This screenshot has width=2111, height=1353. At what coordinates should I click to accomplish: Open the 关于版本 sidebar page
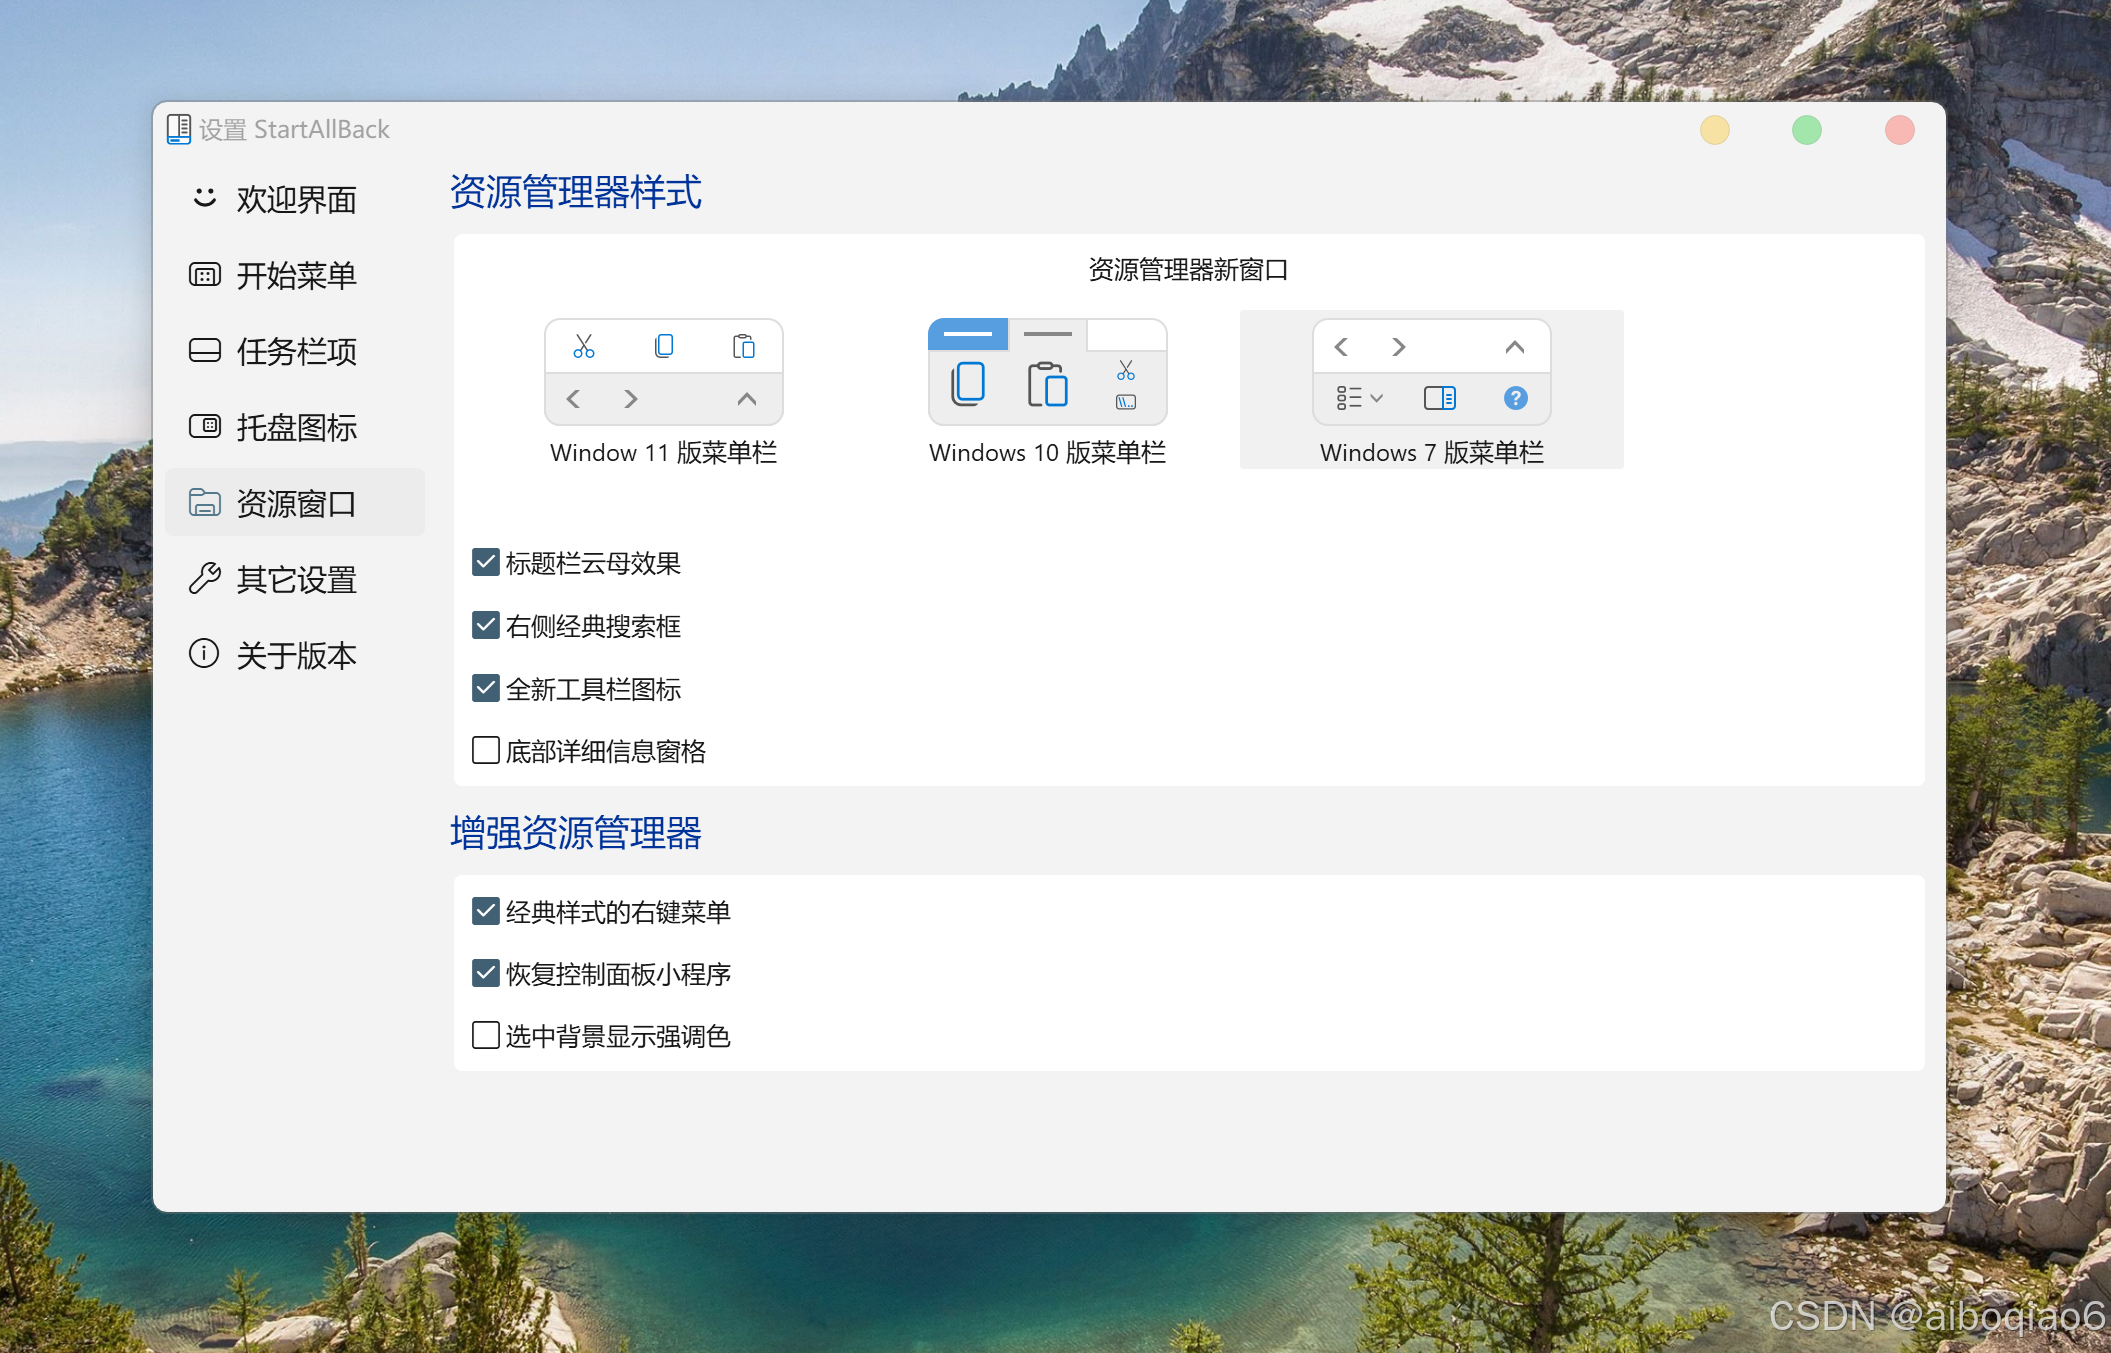pyautogui.click(x=295, y=655)
